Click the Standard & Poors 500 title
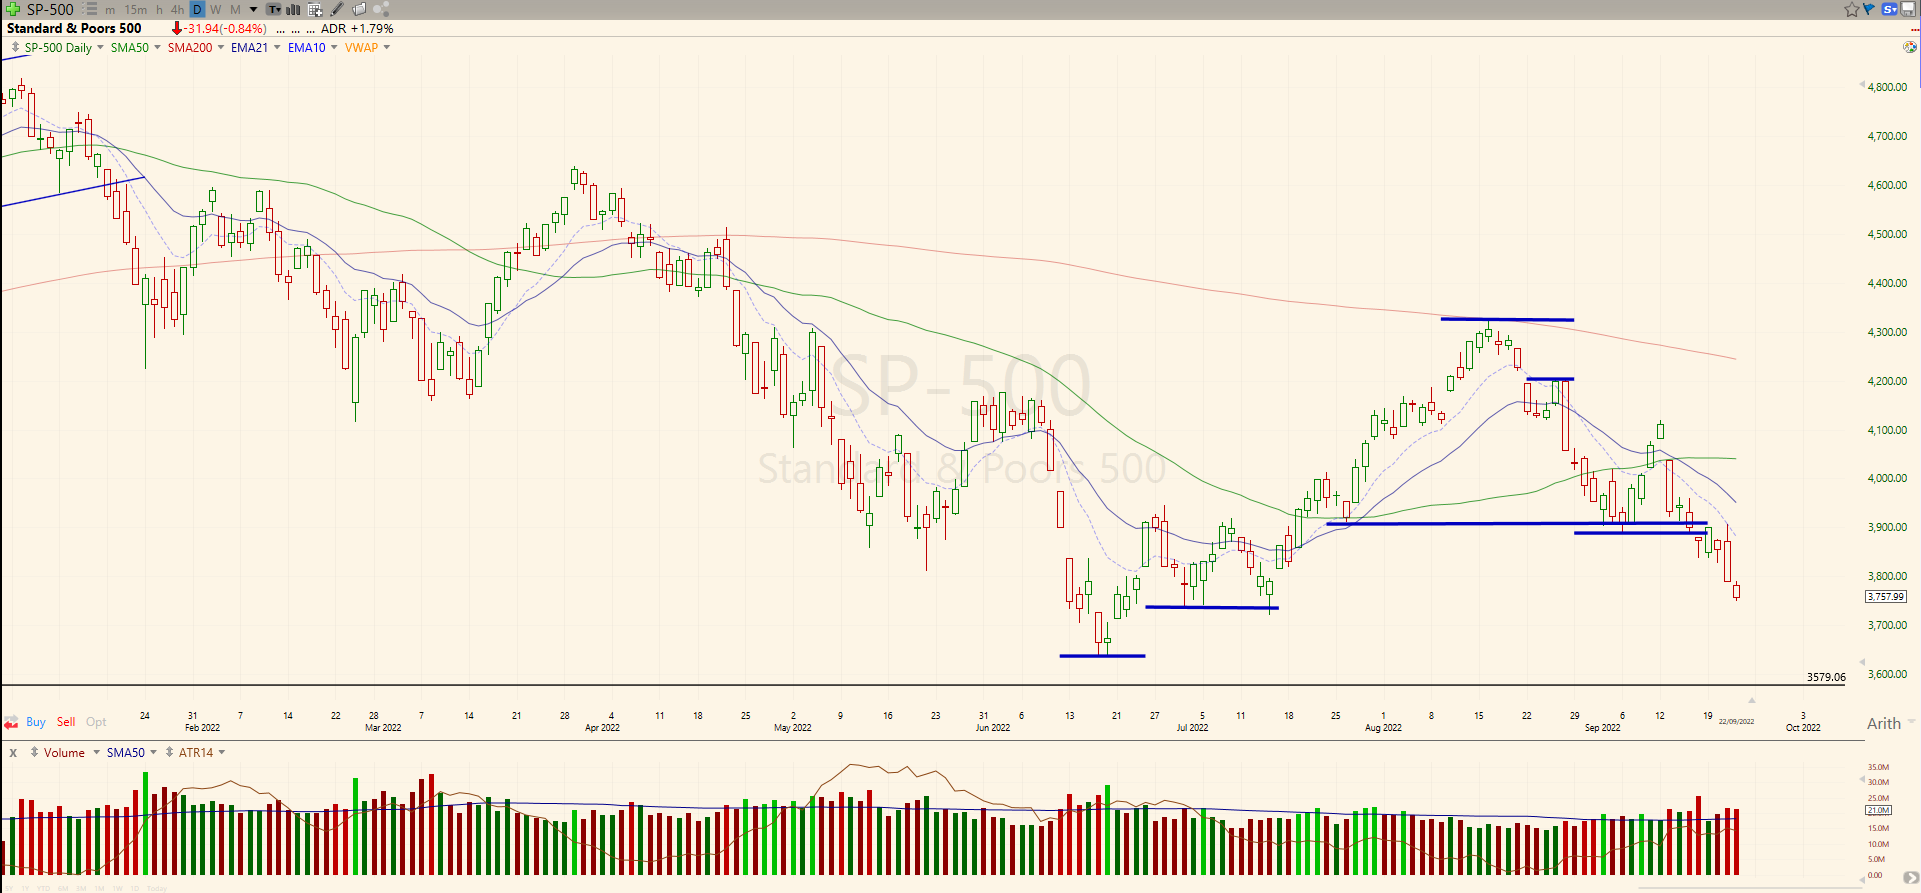 (74, 28)
